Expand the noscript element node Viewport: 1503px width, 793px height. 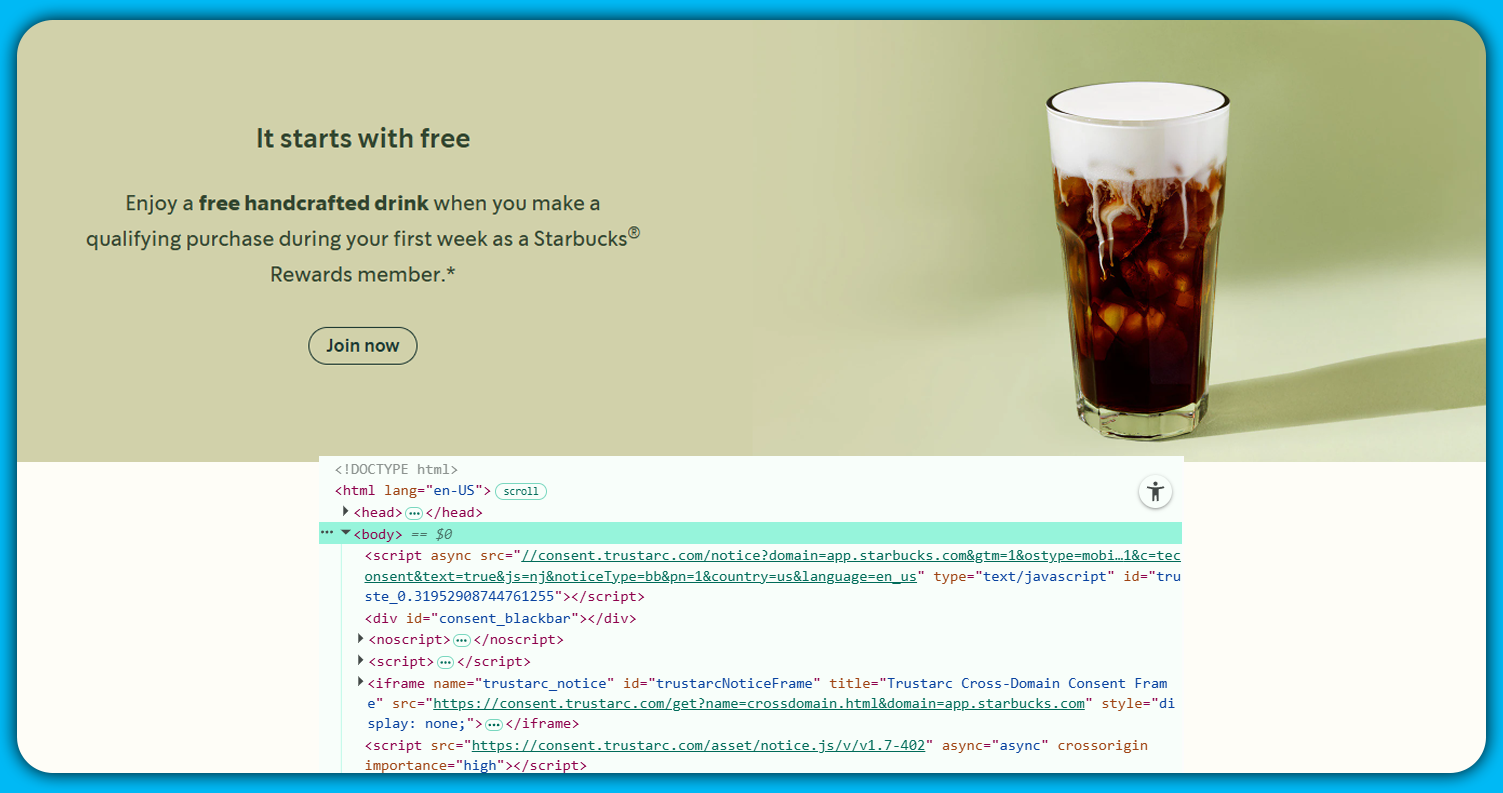(361, 639)
